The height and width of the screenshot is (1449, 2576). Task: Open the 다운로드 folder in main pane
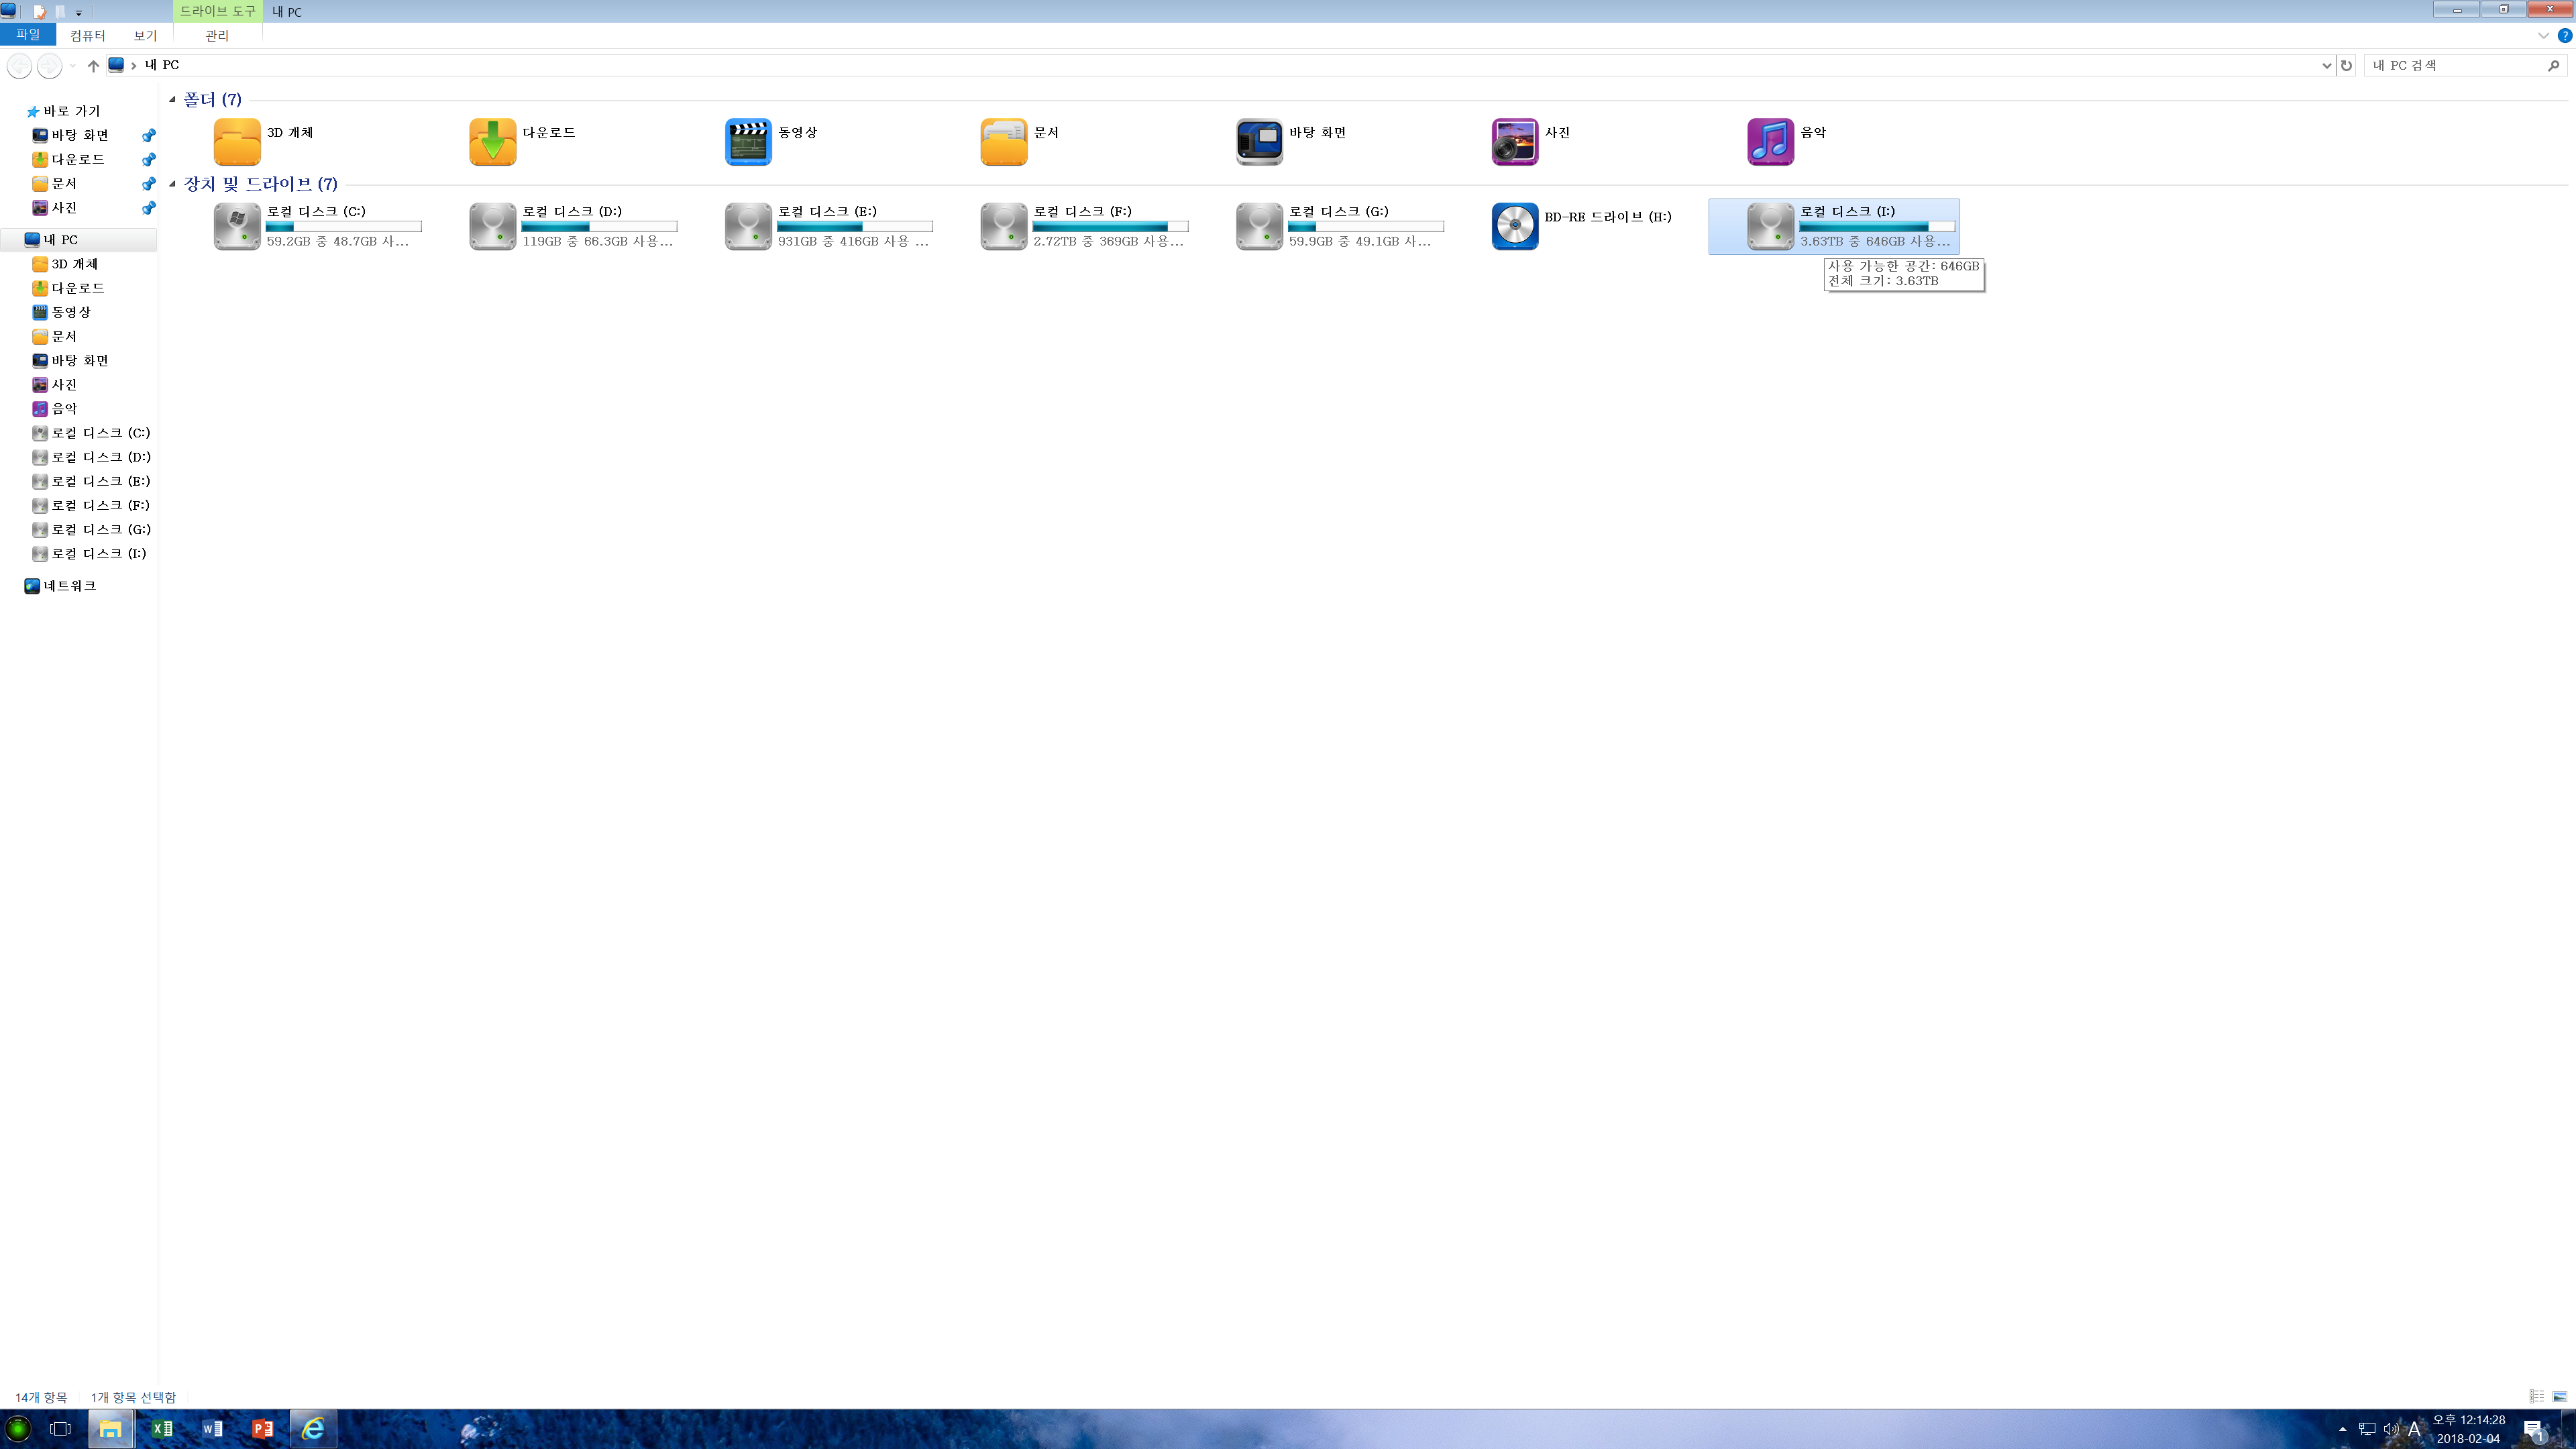(493, 142)
